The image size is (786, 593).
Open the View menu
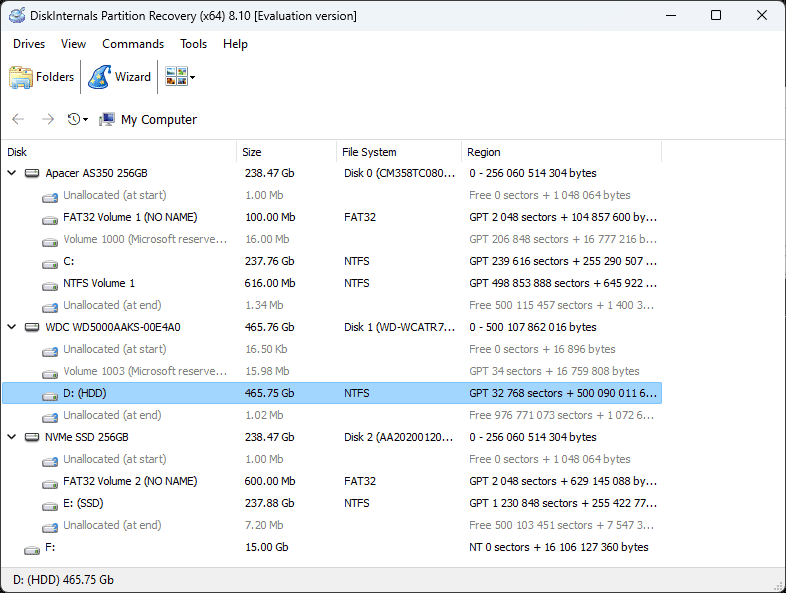(x=73, y=44)
